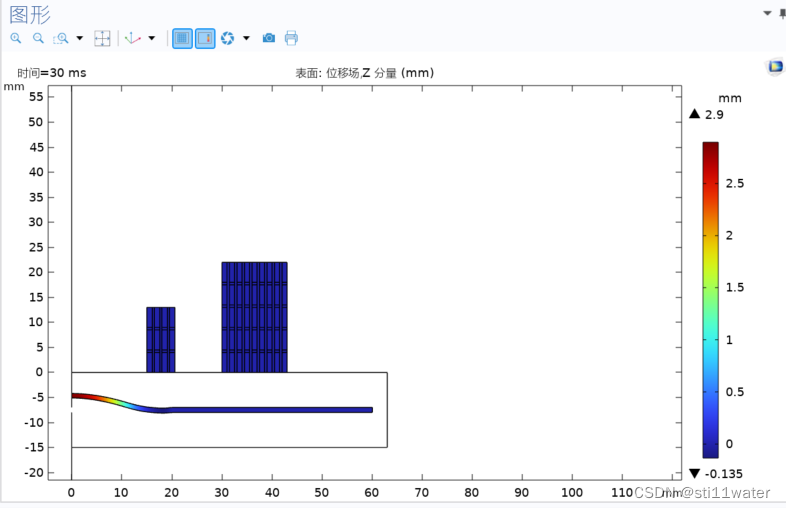Click the legend maximum value 2.9
The image size is (786, 508).
tap(714, 115)
